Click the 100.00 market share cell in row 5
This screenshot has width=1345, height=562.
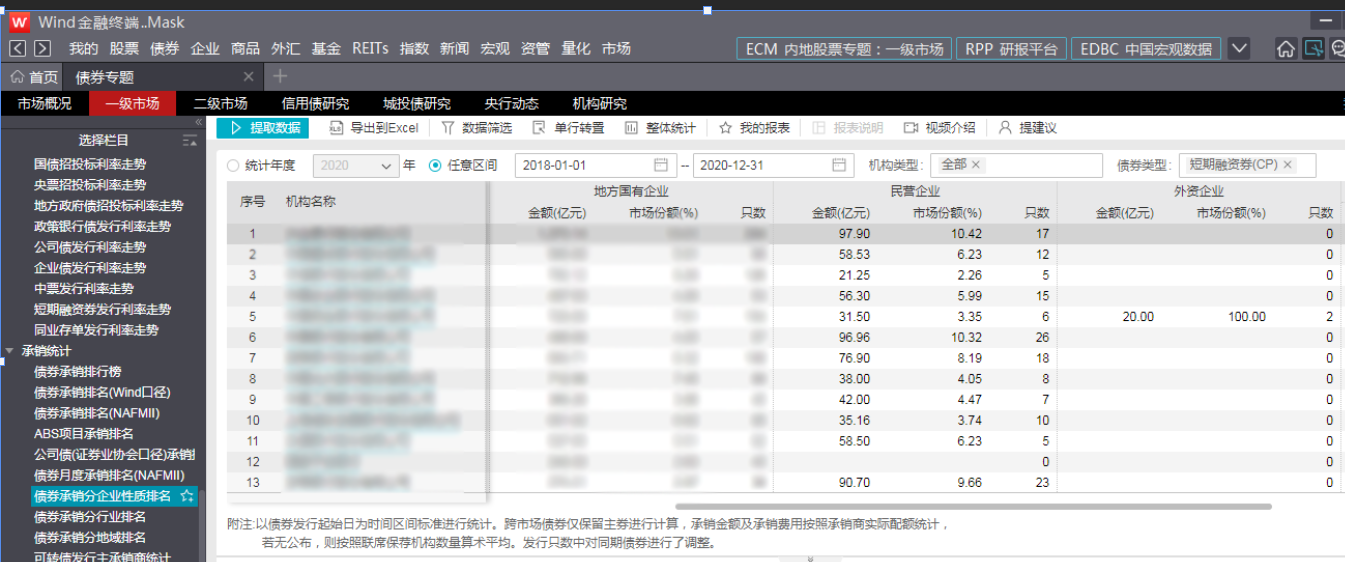[1247, 317]
